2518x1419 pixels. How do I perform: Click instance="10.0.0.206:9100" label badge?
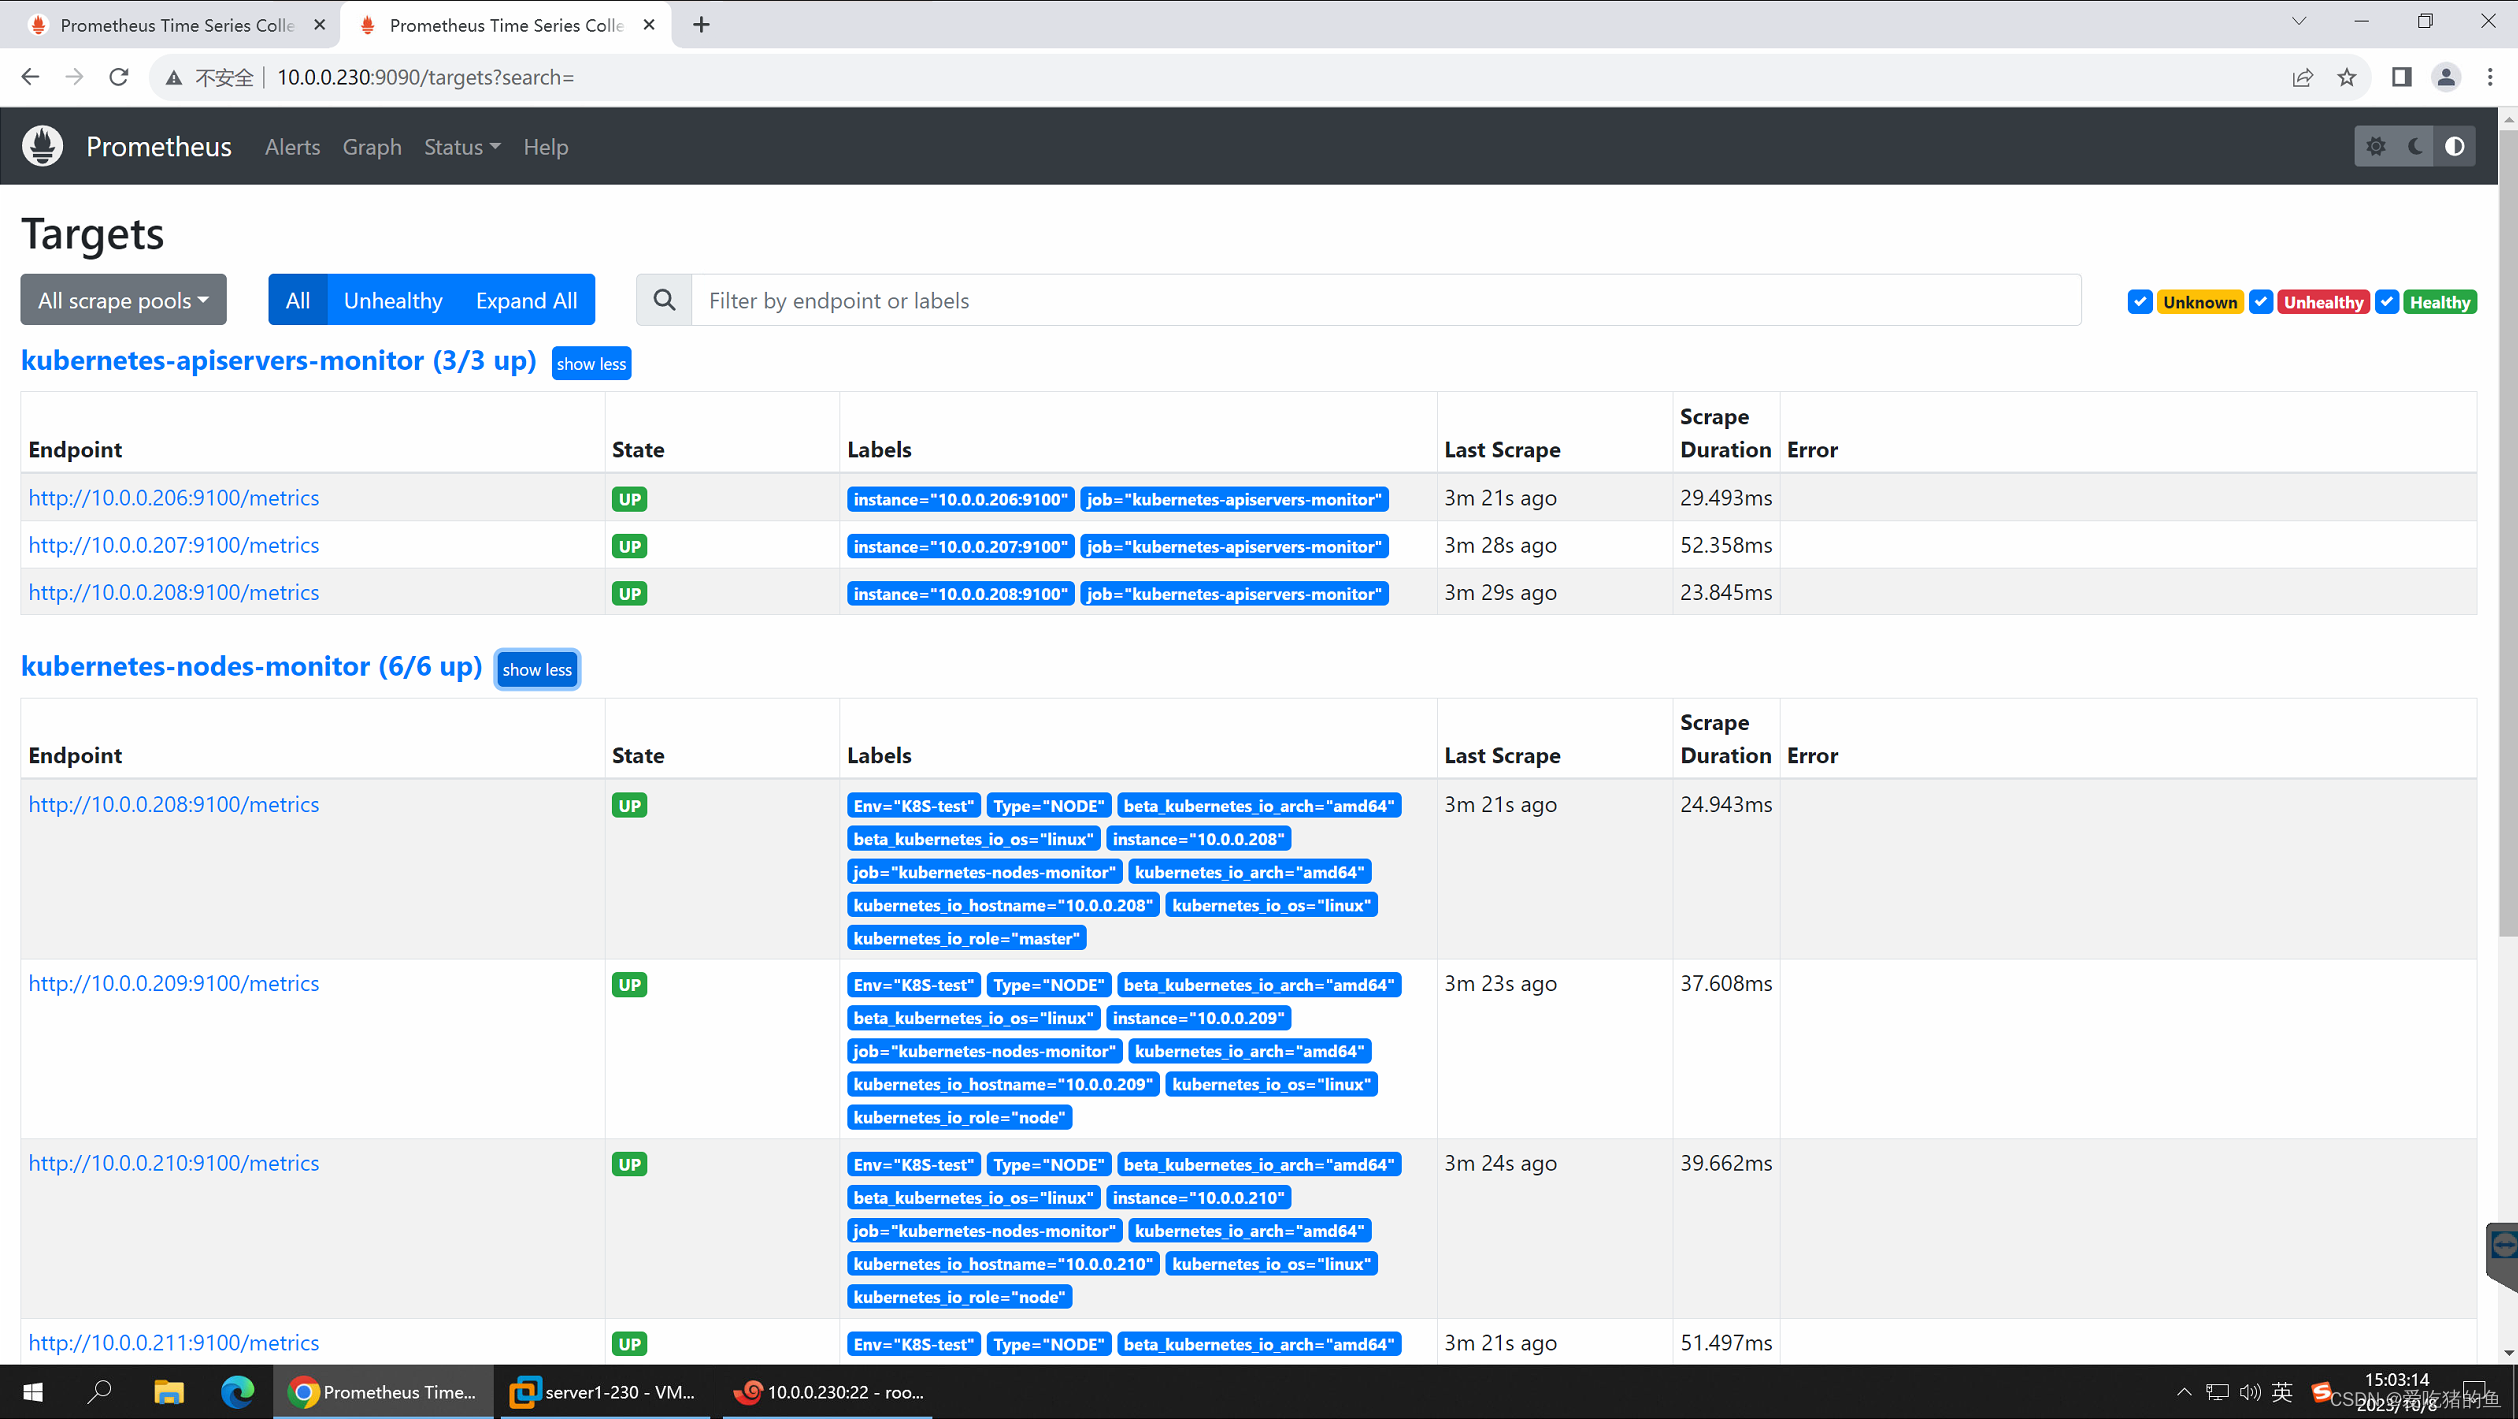point(960,499)
